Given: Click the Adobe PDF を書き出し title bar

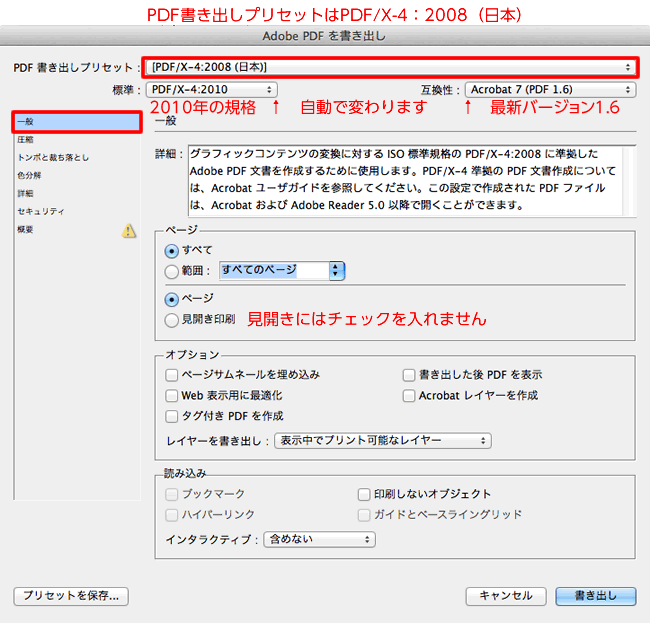Looking at the screenshot, I should tap(325, 36).
